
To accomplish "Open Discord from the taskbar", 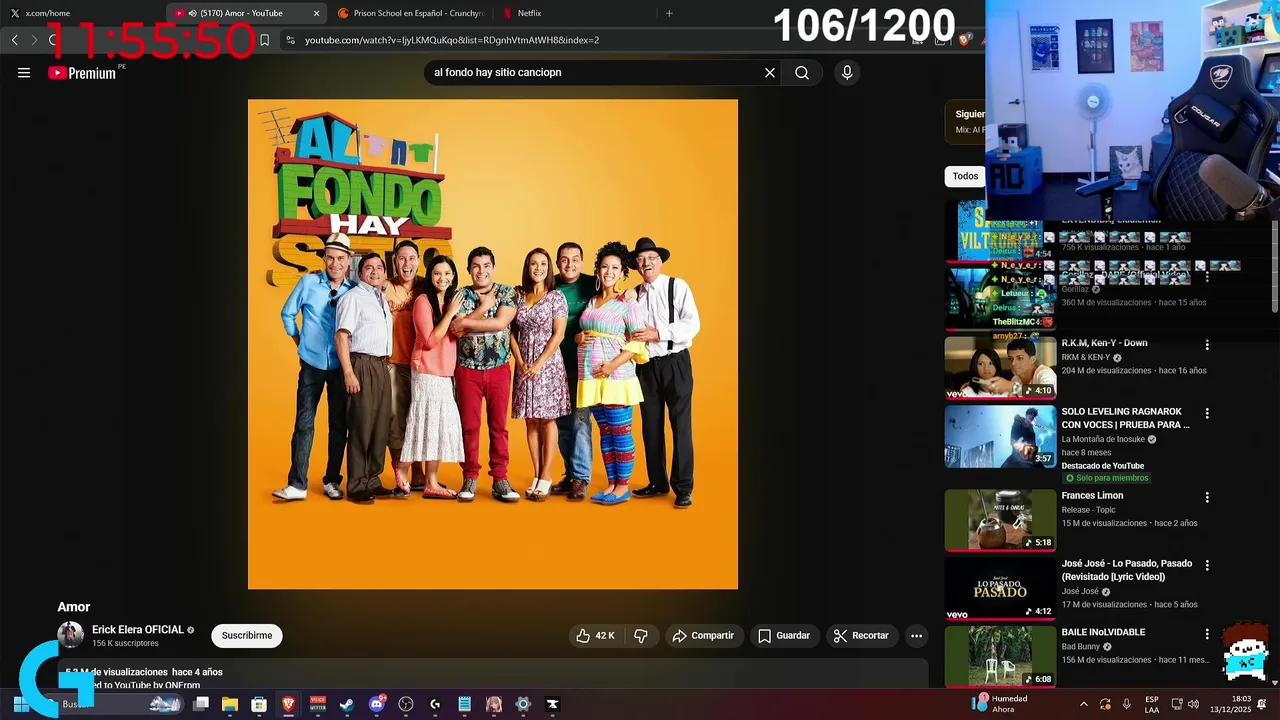I will tap(377, 704).
